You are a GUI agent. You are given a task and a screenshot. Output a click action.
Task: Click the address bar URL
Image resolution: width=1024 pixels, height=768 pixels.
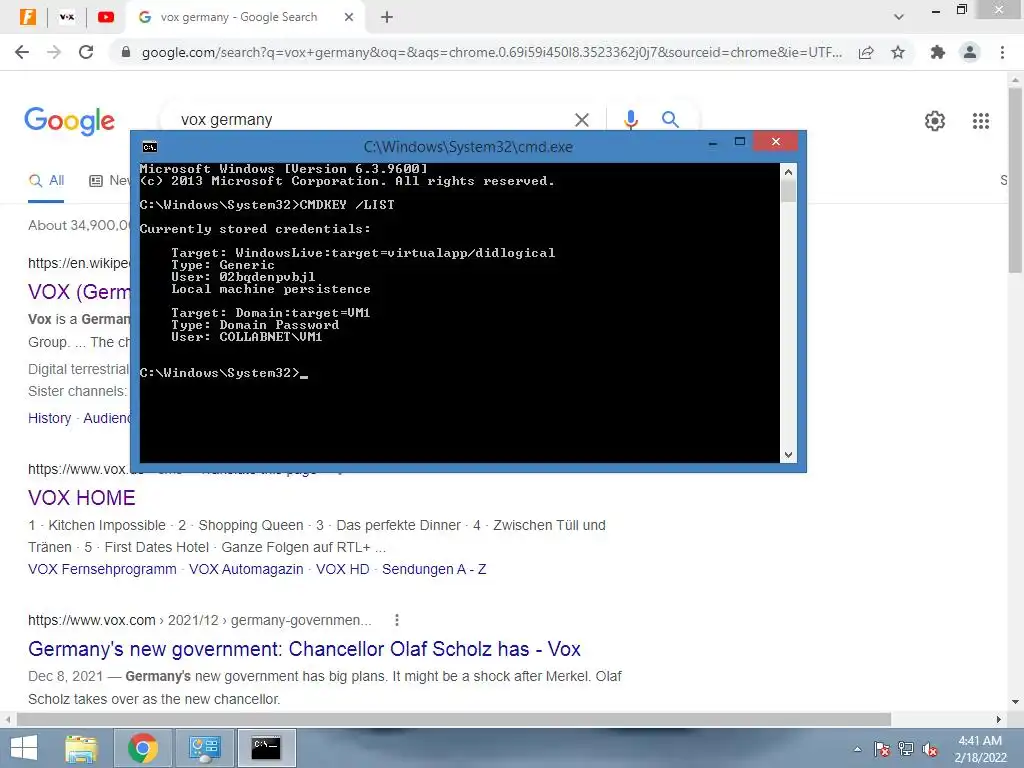[x=491, y=52]
